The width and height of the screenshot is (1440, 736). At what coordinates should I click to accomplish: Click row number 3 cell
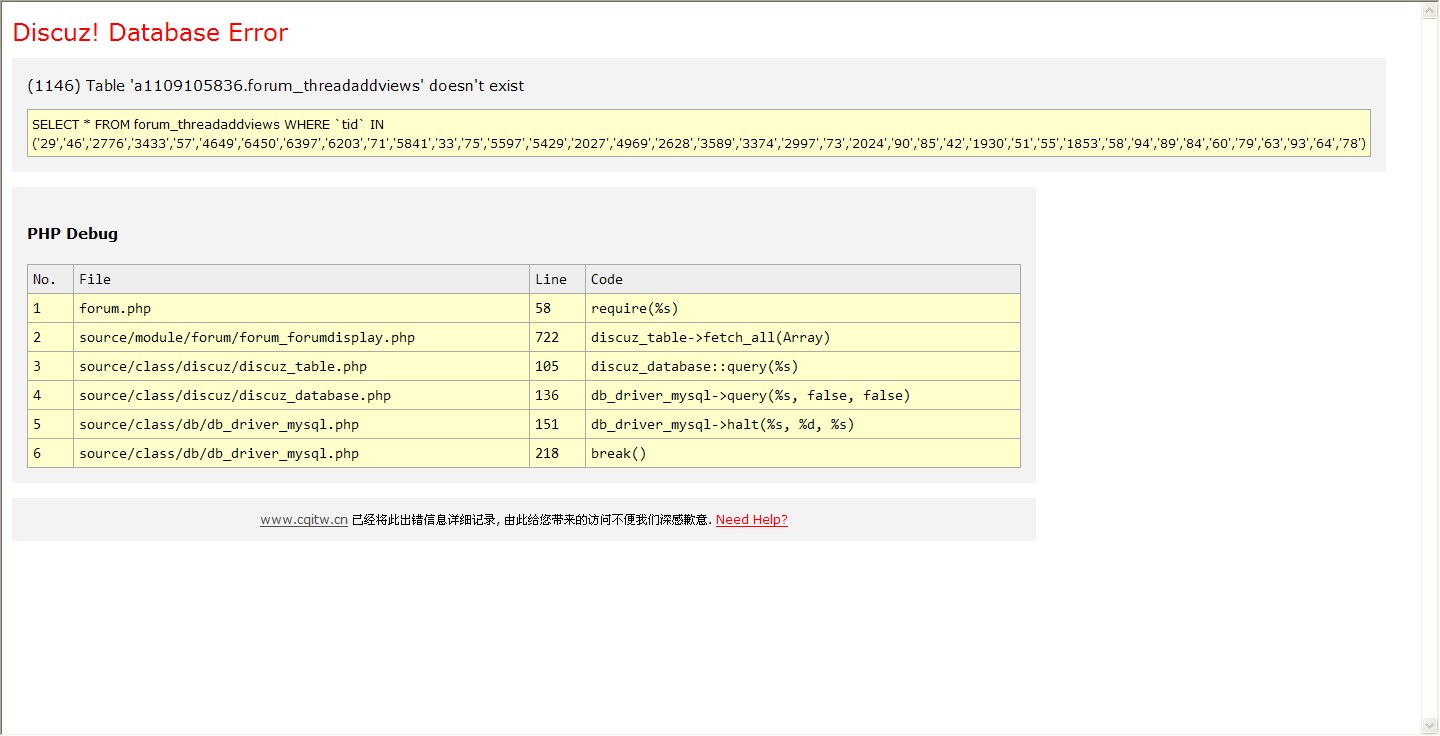[50, 366]
